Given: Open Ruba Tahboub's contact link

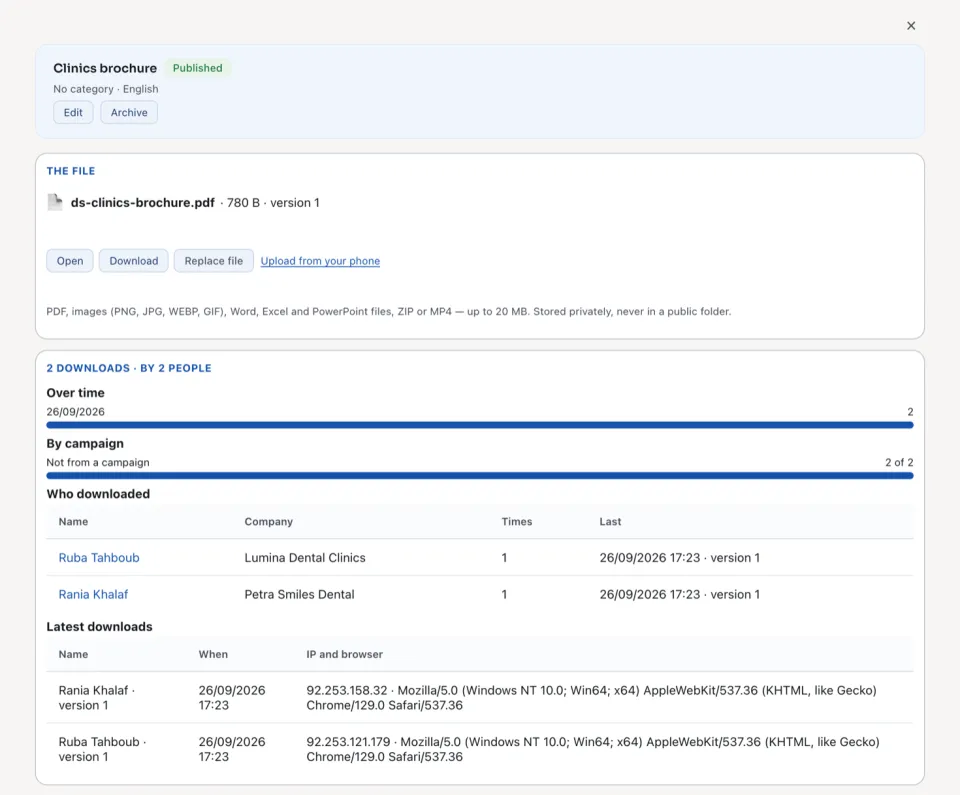Looking at the screenshot, I should tap(99, 558).
